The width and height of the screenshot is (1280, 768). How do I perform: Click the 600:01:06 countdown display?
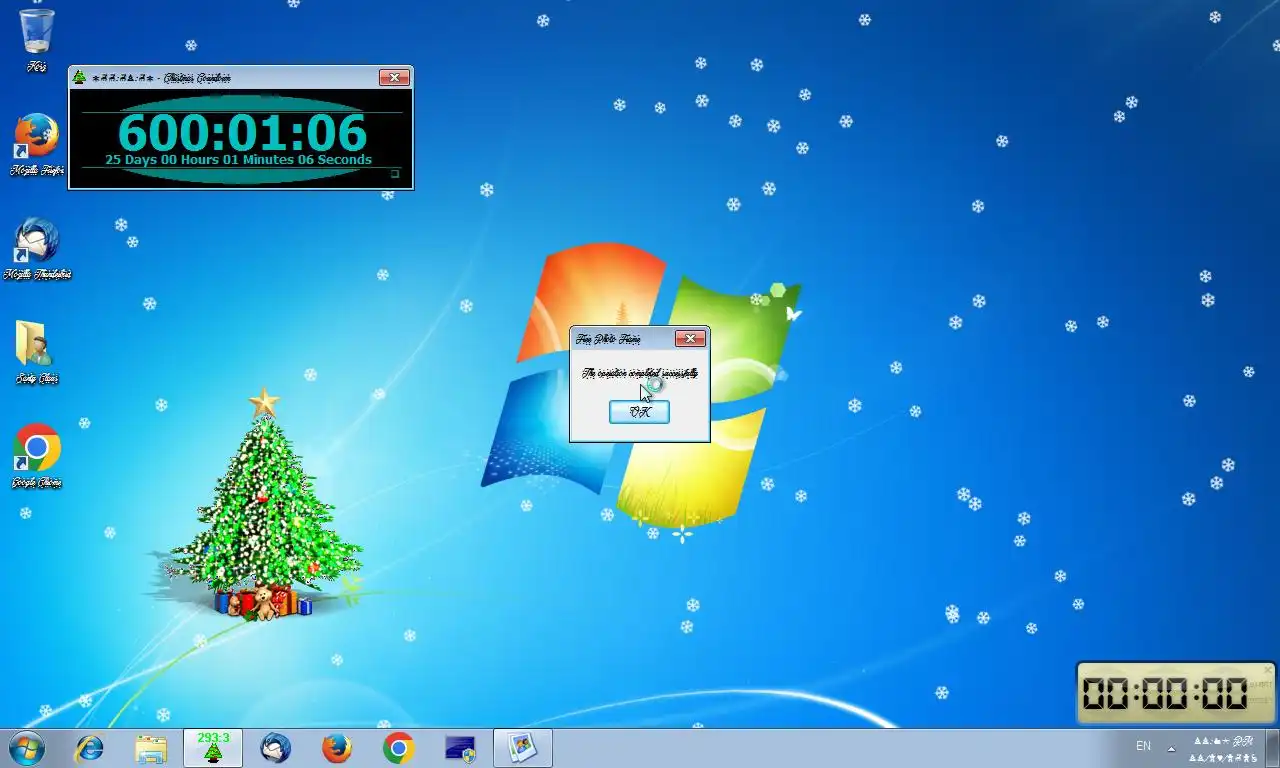(x=242, y=132)
